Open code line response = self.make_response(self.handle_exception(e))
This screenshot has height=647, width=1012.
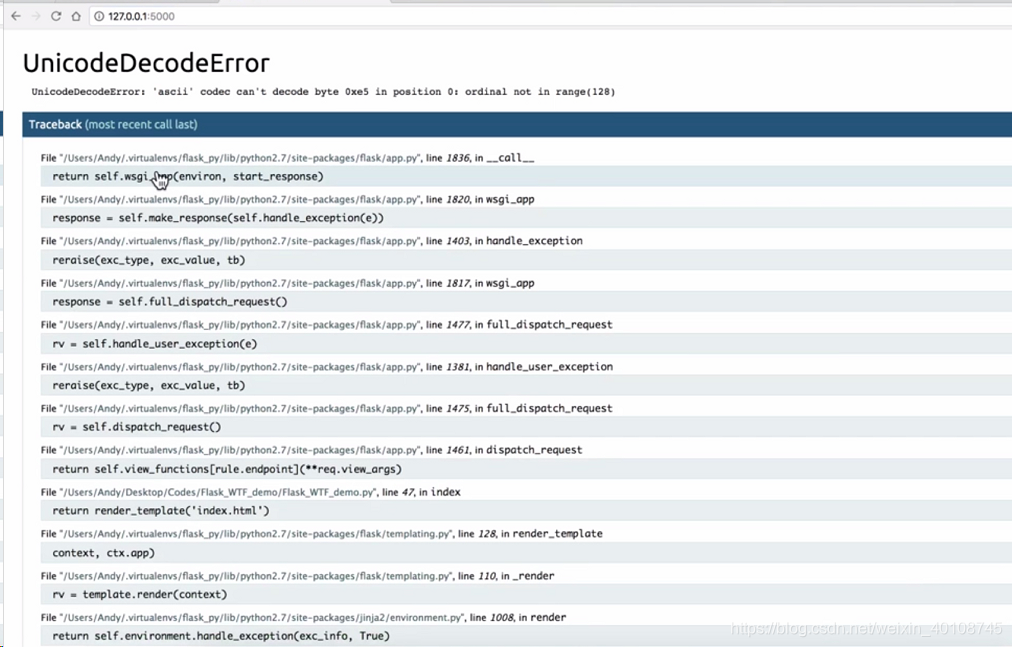pyautogui.click(x=526, y=218)
